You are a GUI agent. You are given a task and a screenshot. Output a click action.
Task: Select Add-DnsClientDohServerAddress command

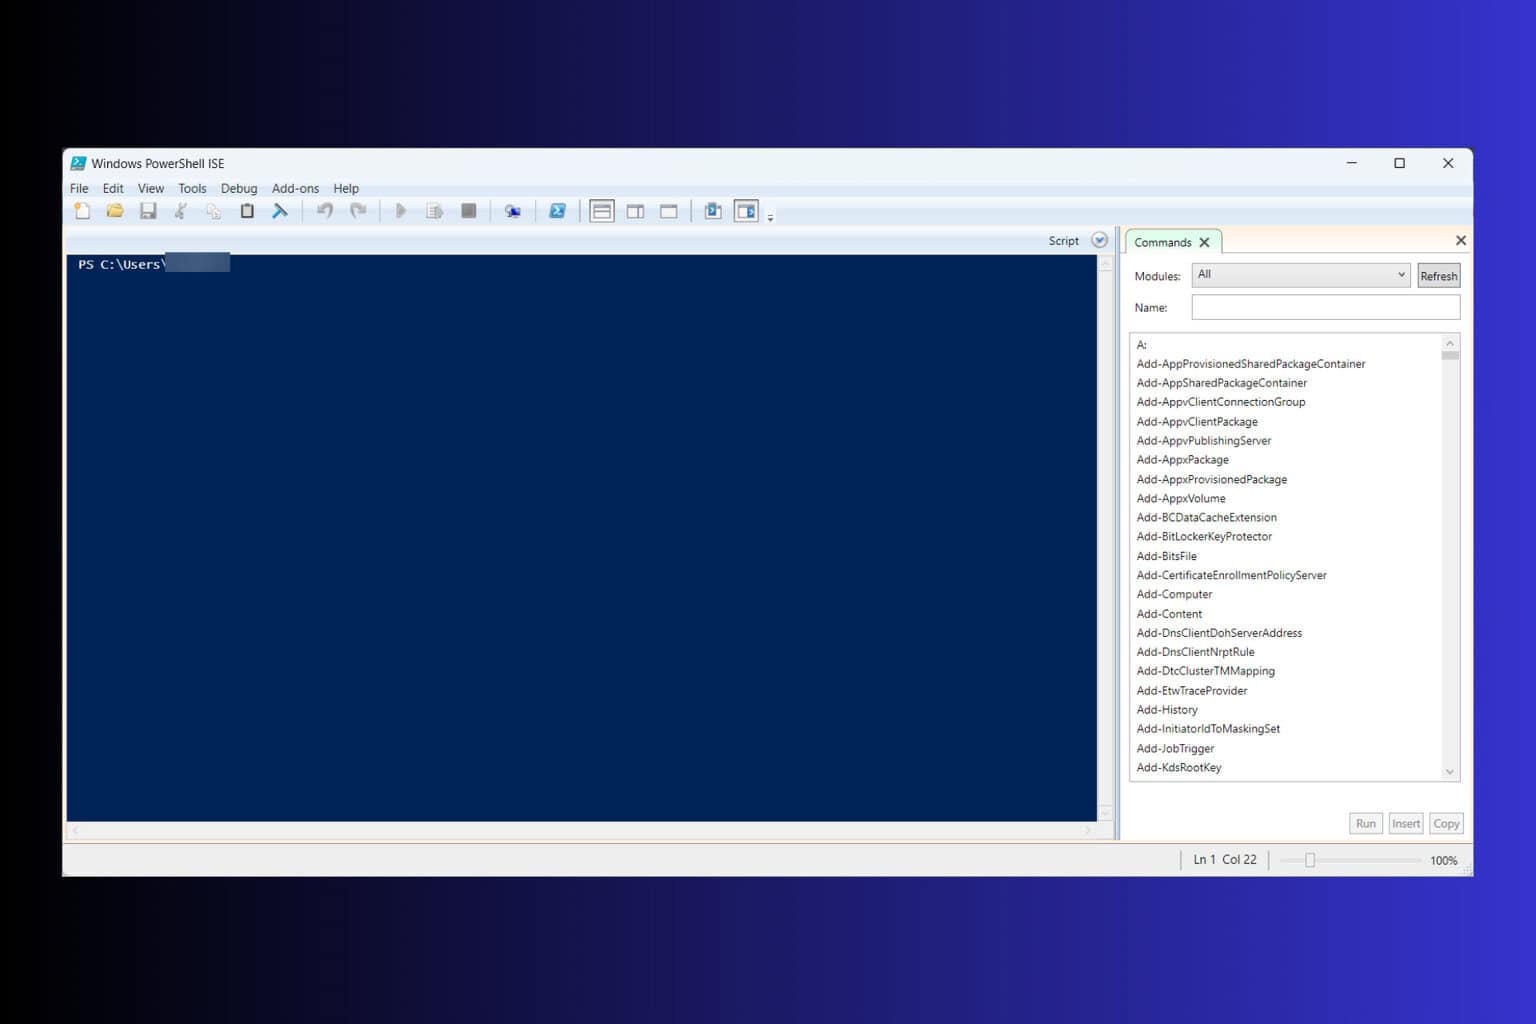(1219, 633)
